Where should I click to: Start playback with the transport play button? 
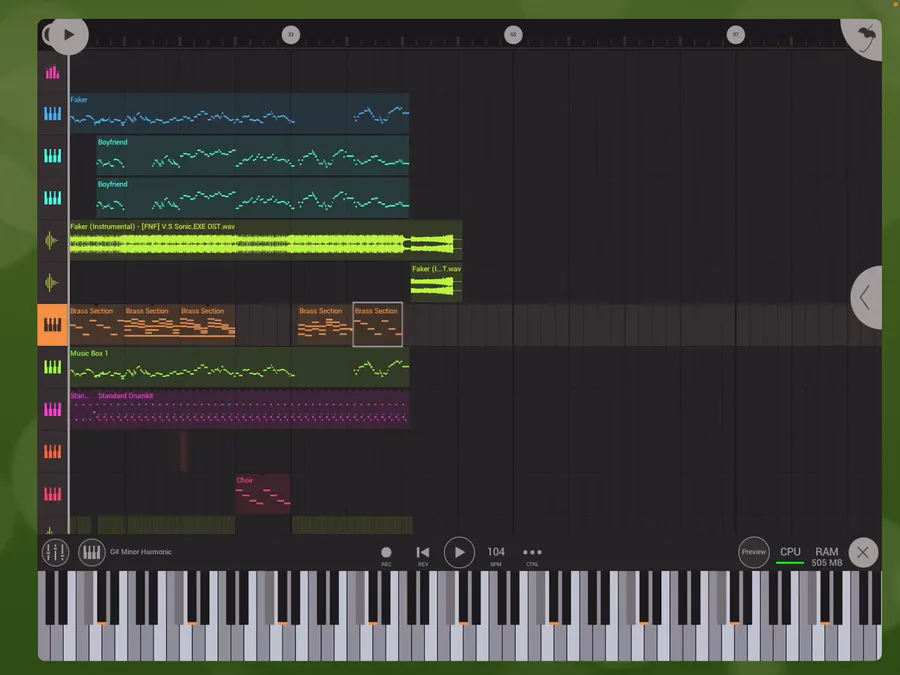(459, 553)
